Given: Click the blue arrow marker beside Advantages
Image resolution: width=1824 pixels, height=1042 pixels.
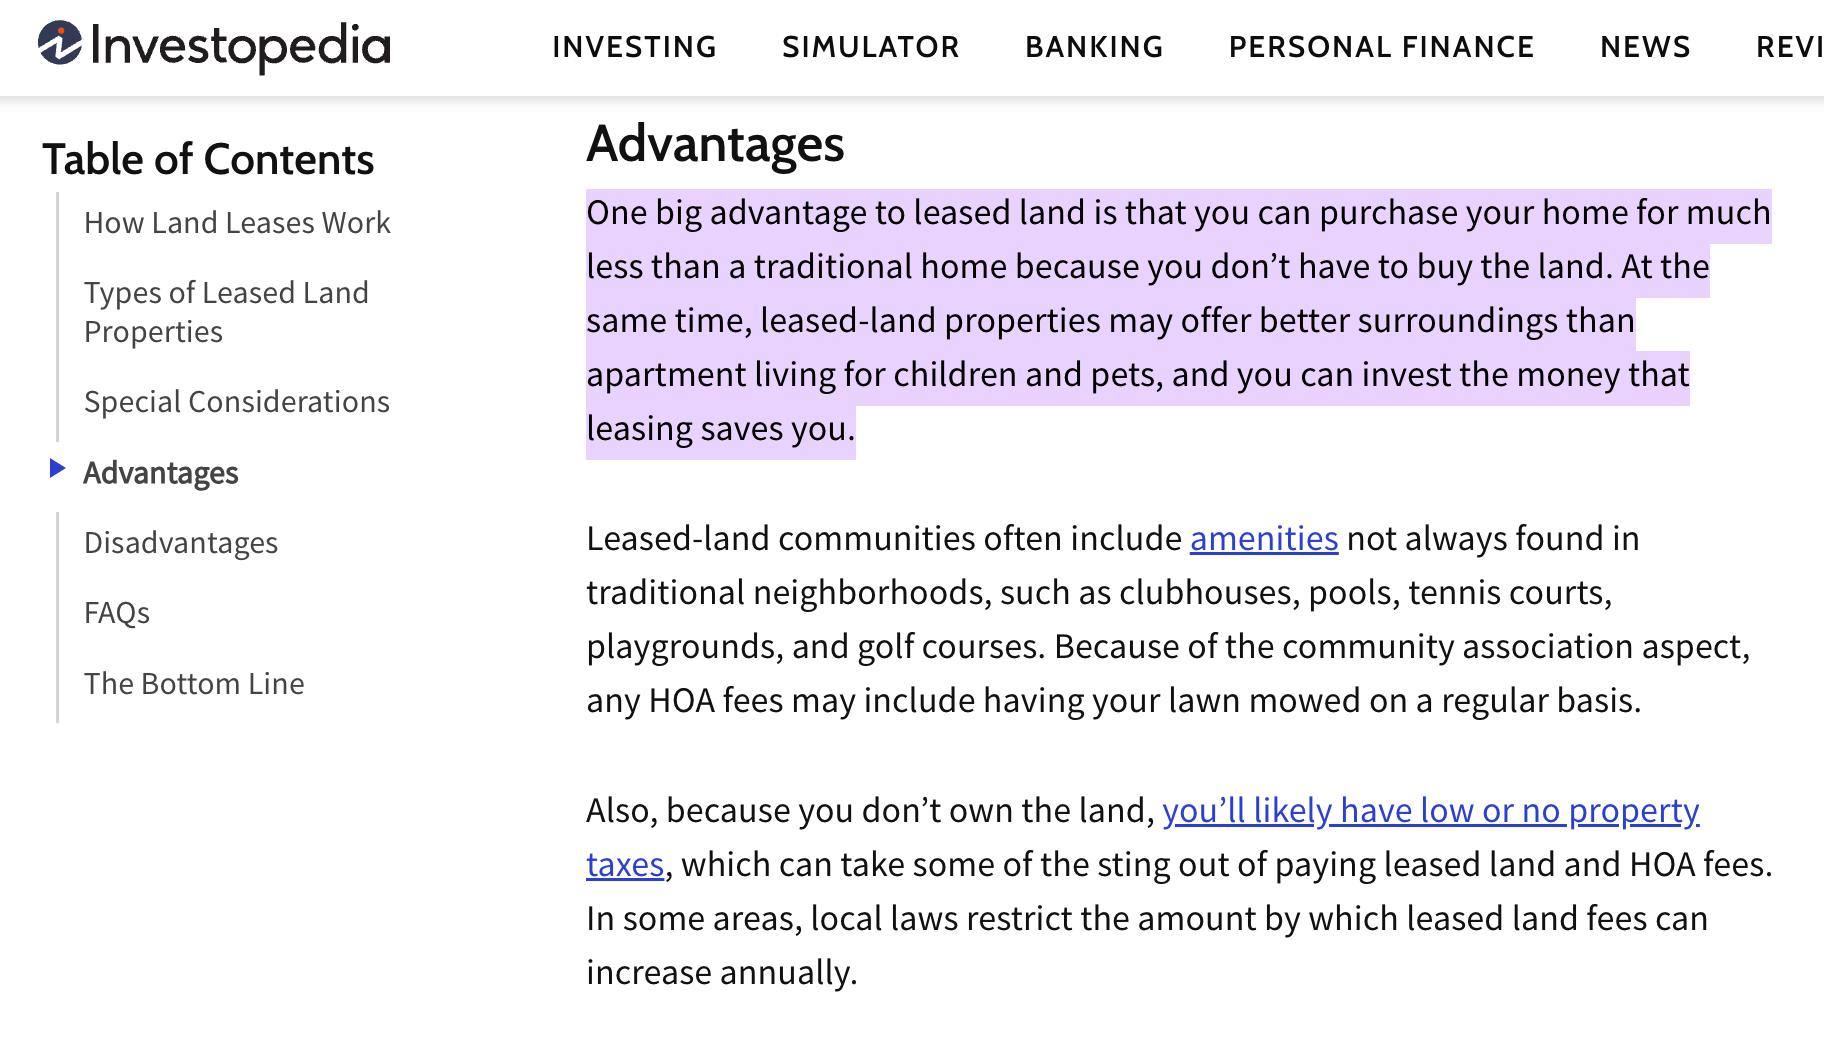Looking at the screenshot, I should click(x=57, y=468).
